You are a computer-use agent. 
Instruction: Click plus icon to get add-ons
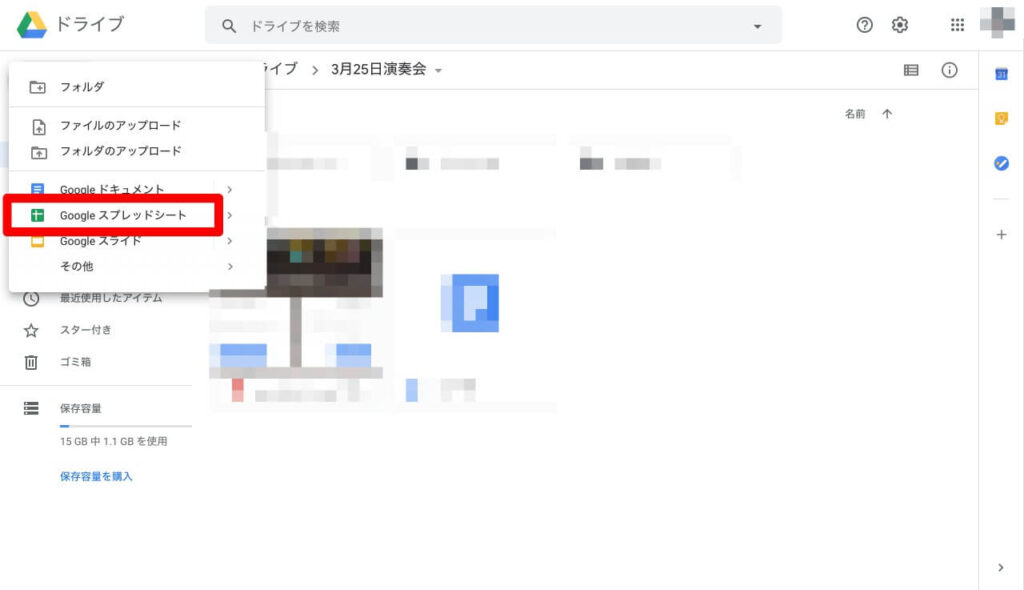(1001, 235)
